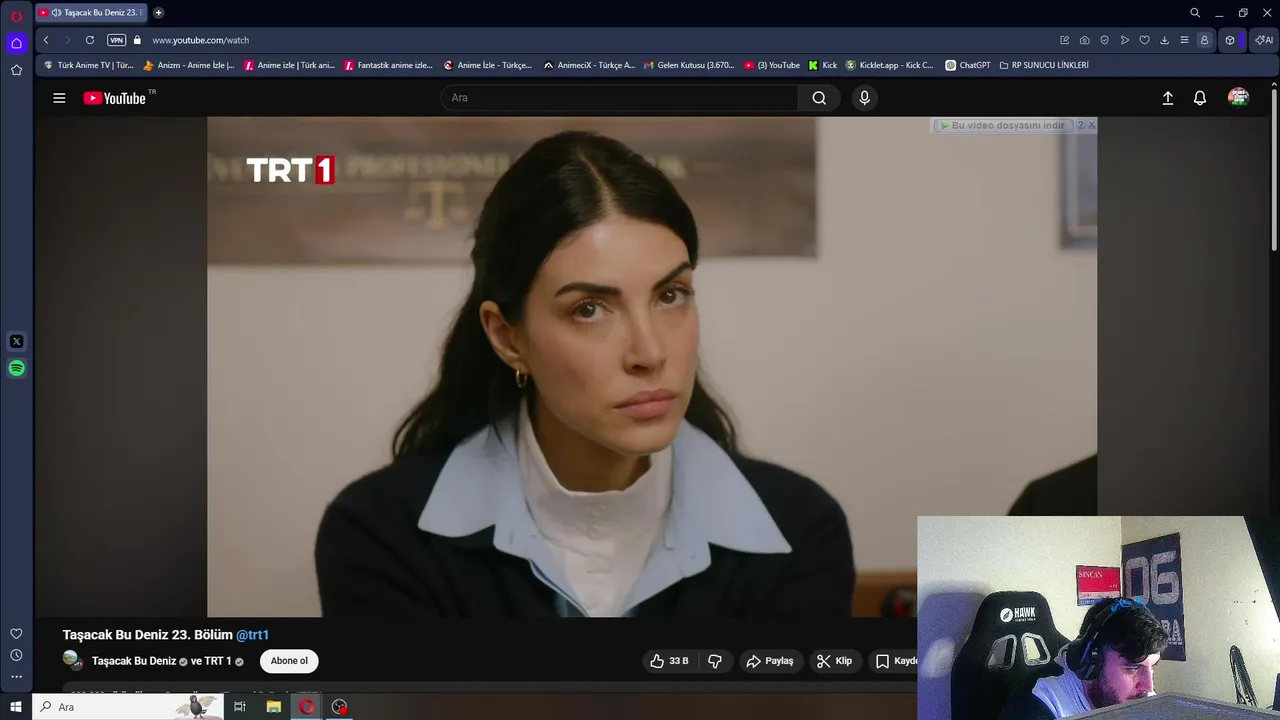The image size is (1280, 720).
Task: Open the sidebar three-dots setup menu
Action: tap(16, 677)
